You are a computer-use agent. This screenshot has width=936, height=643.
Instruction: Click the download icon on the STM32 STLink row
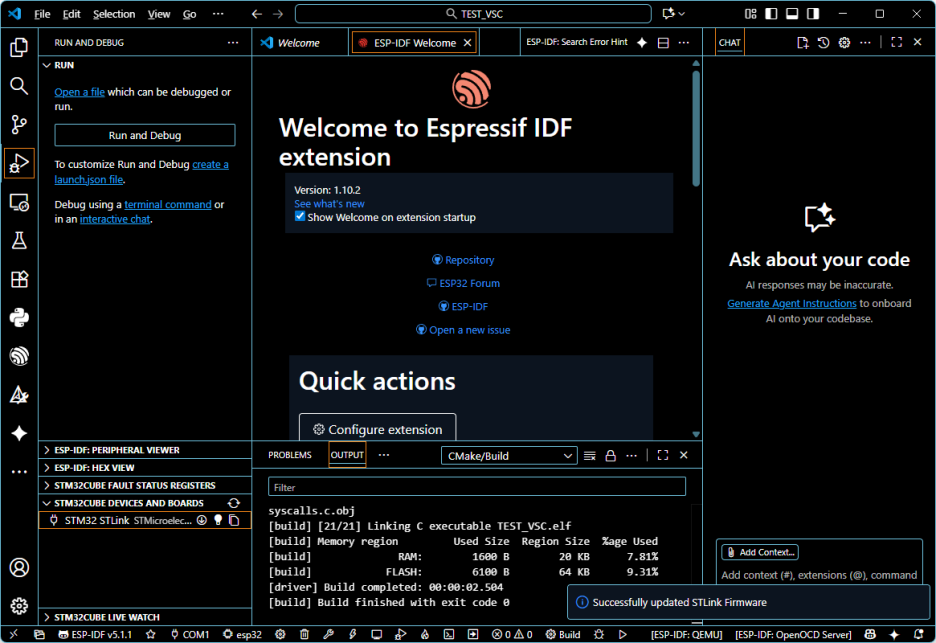(202, 520)
